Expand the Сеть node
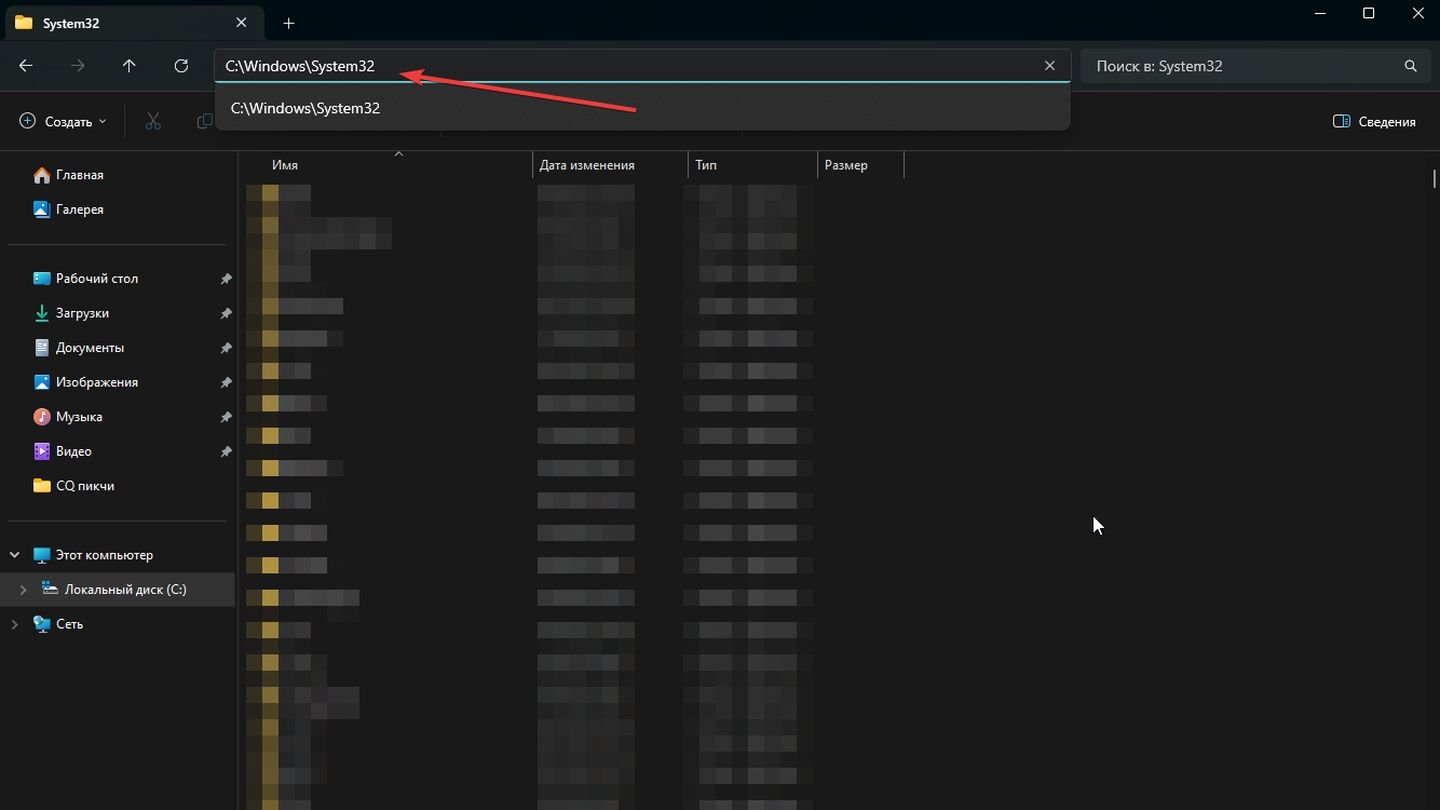This screenshot has height=810, width=1440. 14,624
